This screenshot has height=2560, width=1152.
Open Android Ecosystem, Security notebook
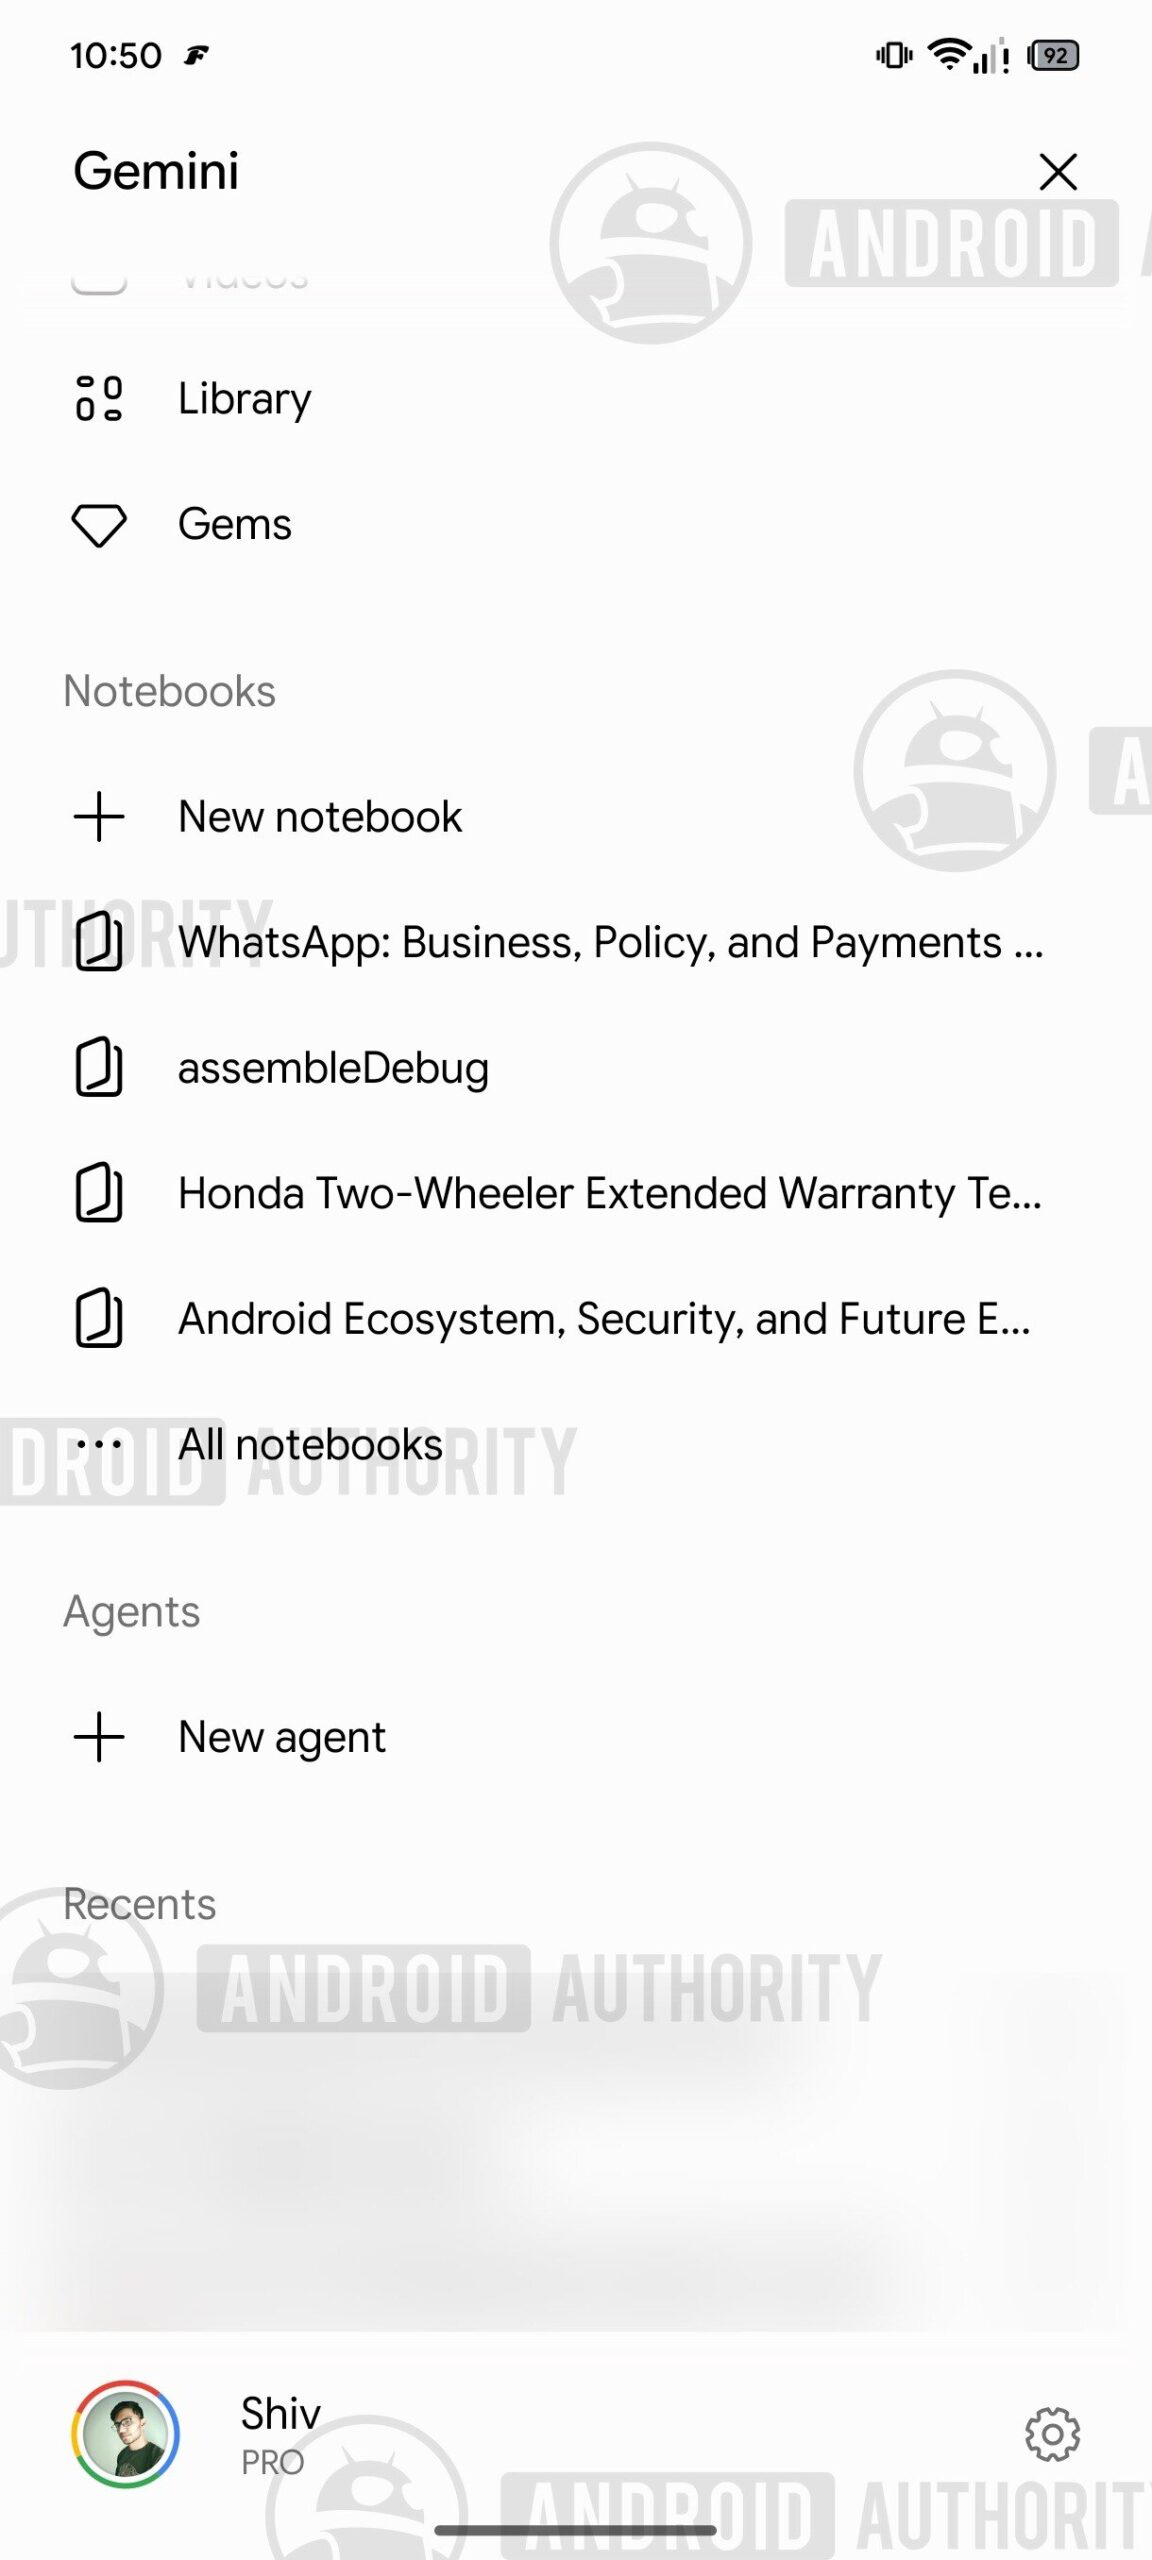pyautogui.click(x=576, y=1319)
